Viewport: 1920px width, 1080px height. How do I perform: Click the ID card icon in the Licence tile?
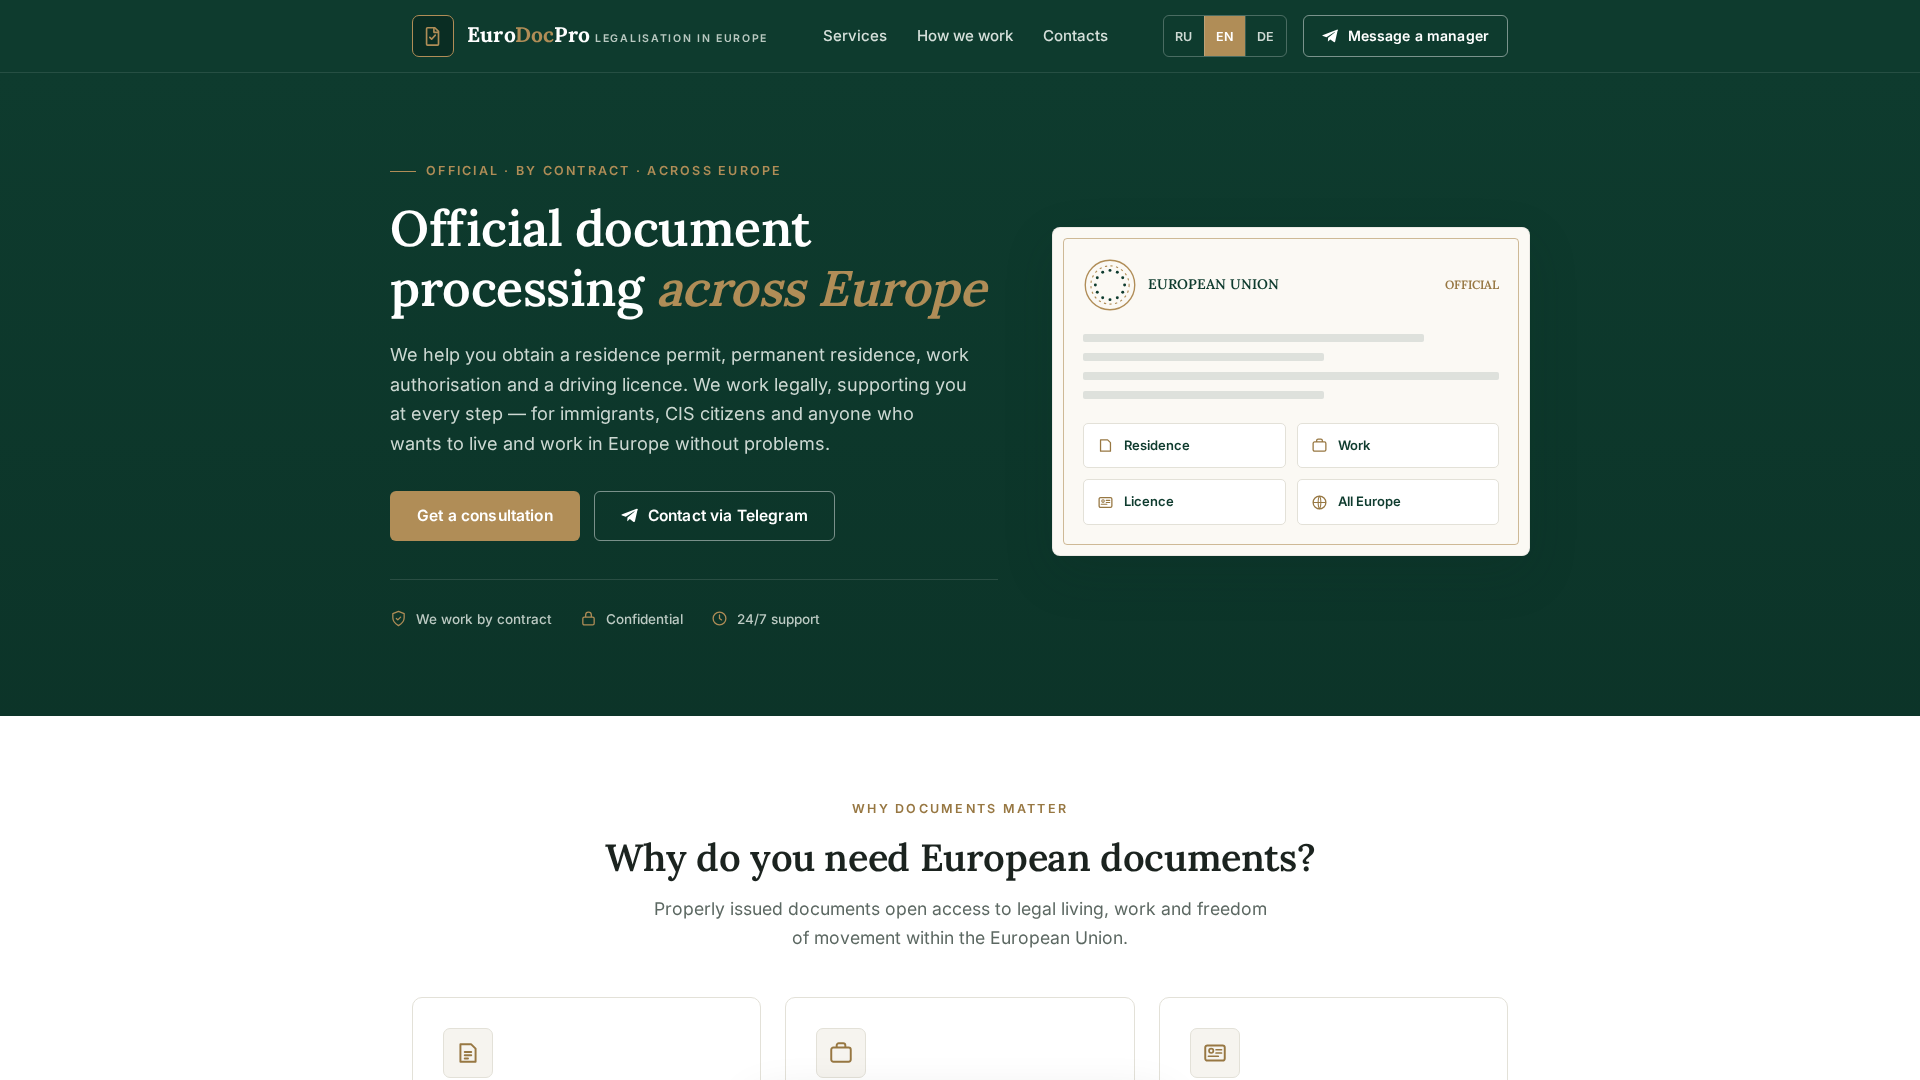tap(1106, 502)
